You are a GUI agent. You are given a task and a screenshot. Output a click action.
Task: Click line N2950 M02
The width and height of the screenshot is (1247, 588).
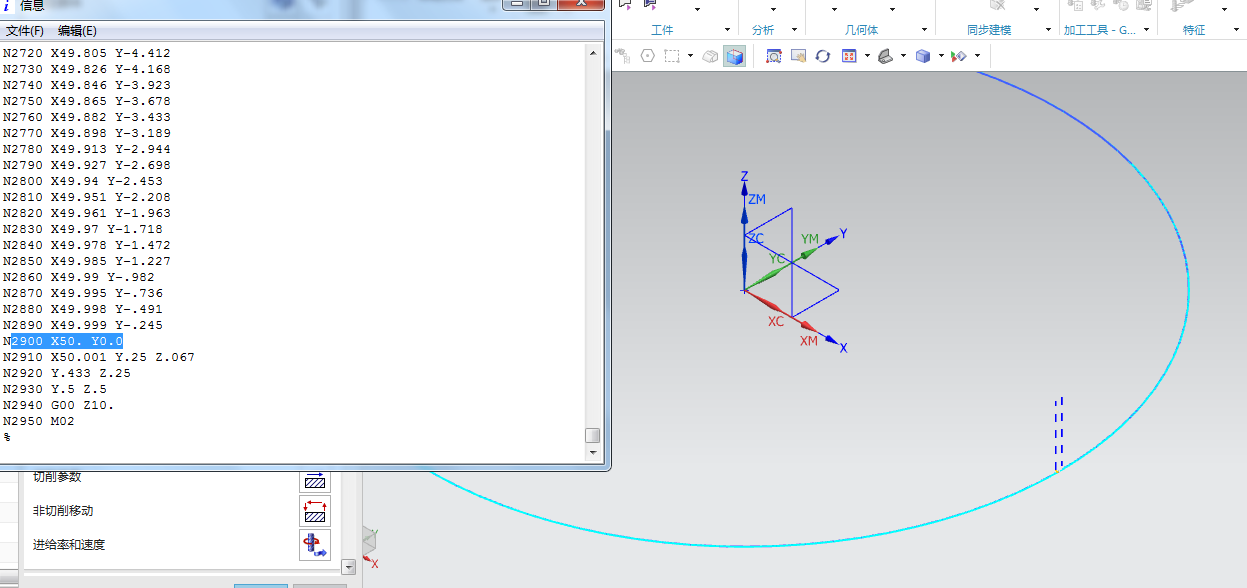[39, 421]
